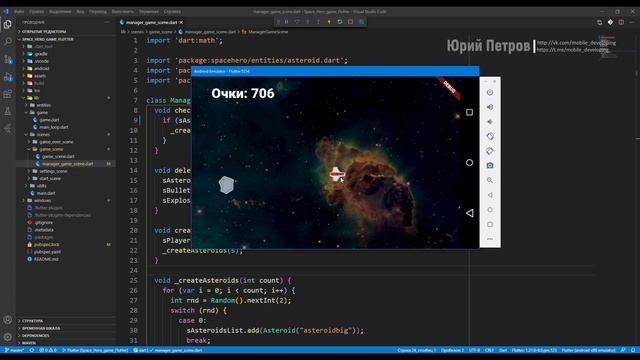Viewport: 640px width, 360px height.
Task: Close the manager_game_scene.dart tab
Action: coord(181,22)
